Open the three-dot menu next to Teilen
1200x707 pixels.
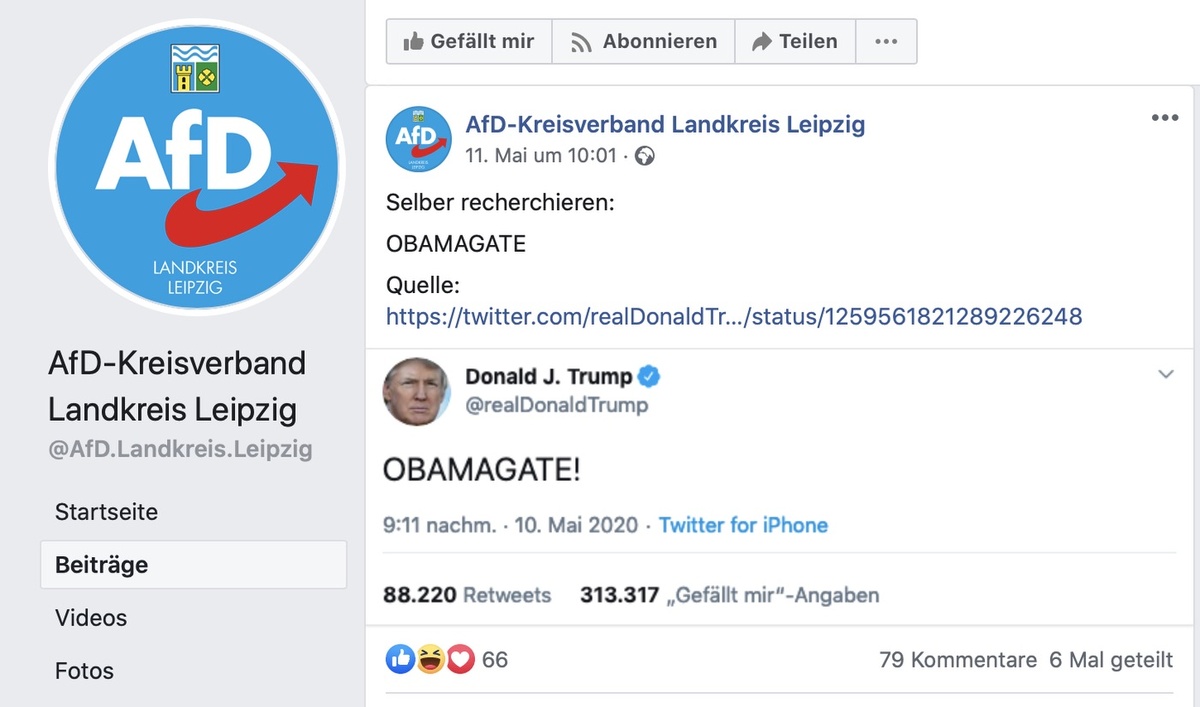(886, 41)
